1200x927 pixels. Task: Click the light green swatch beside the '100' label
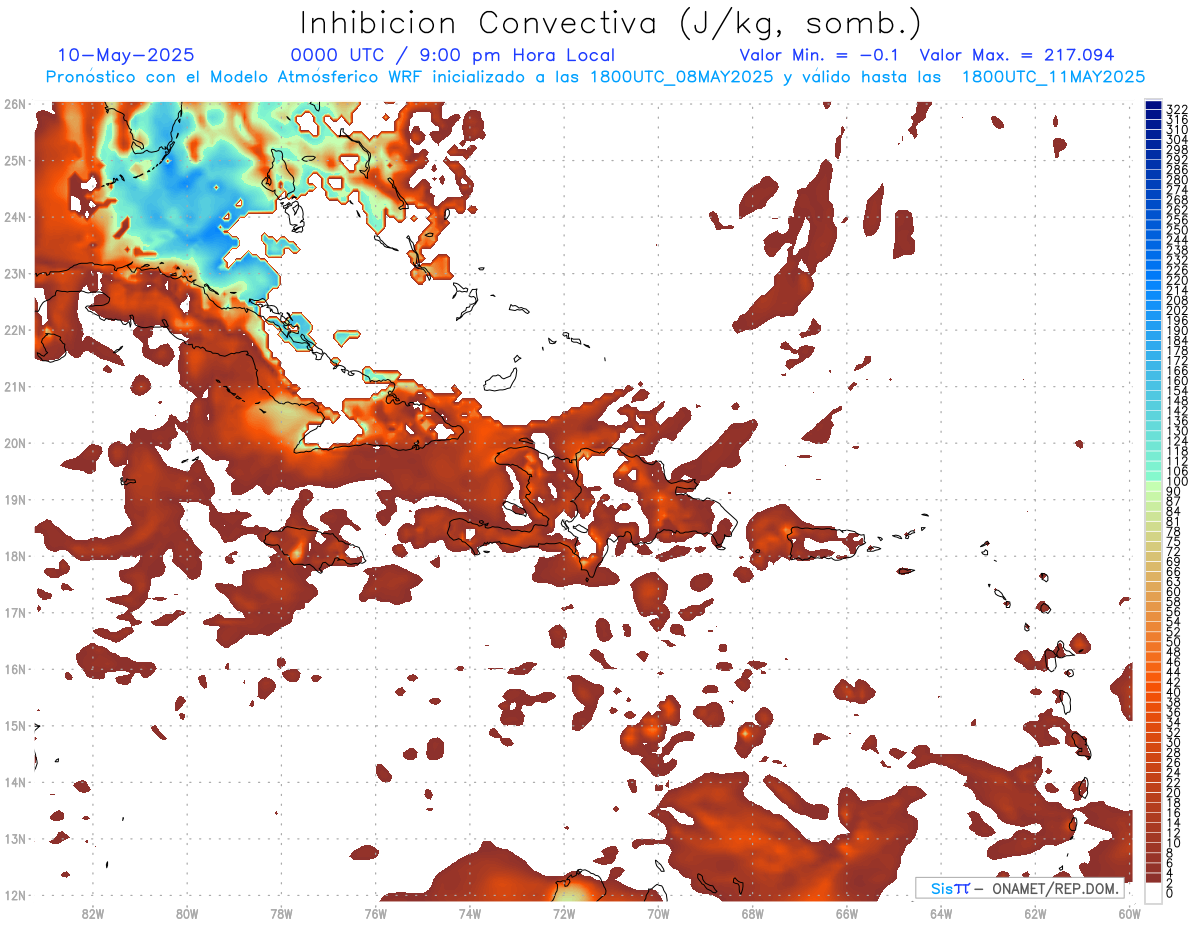point(1153,486)
